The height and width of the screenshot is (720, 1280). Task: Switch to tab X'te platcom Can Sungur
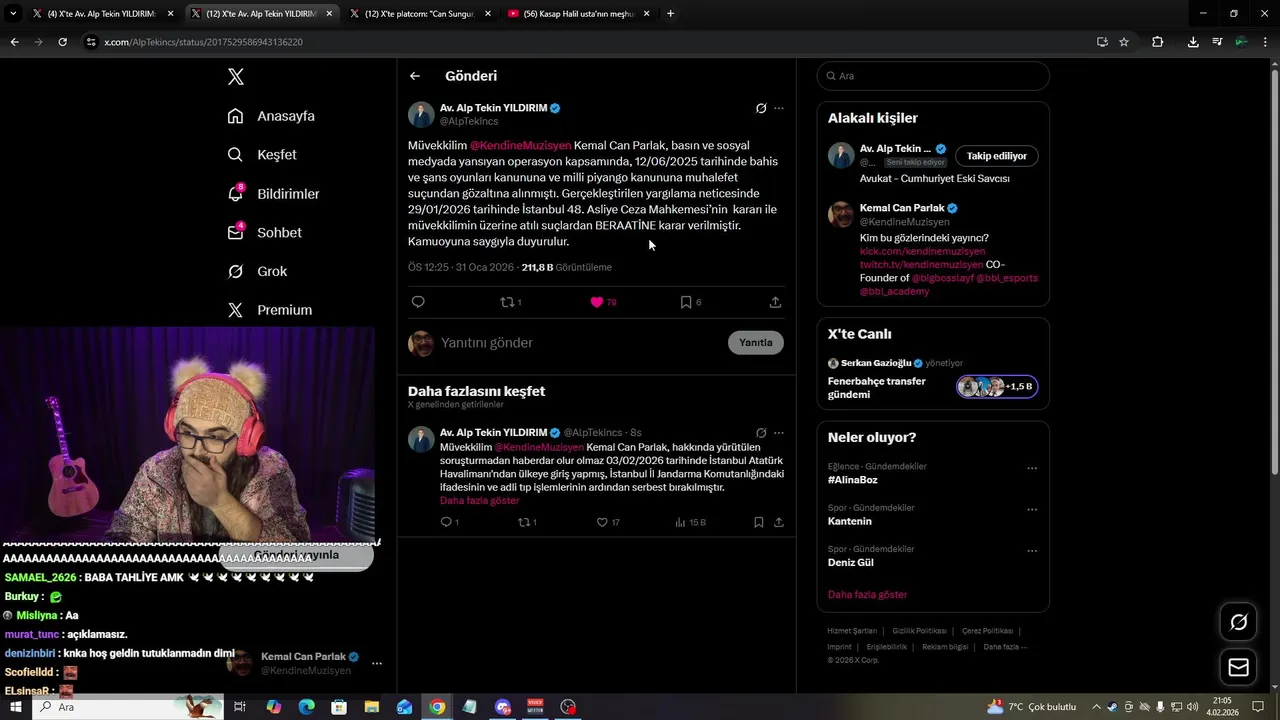coord(420,14)
